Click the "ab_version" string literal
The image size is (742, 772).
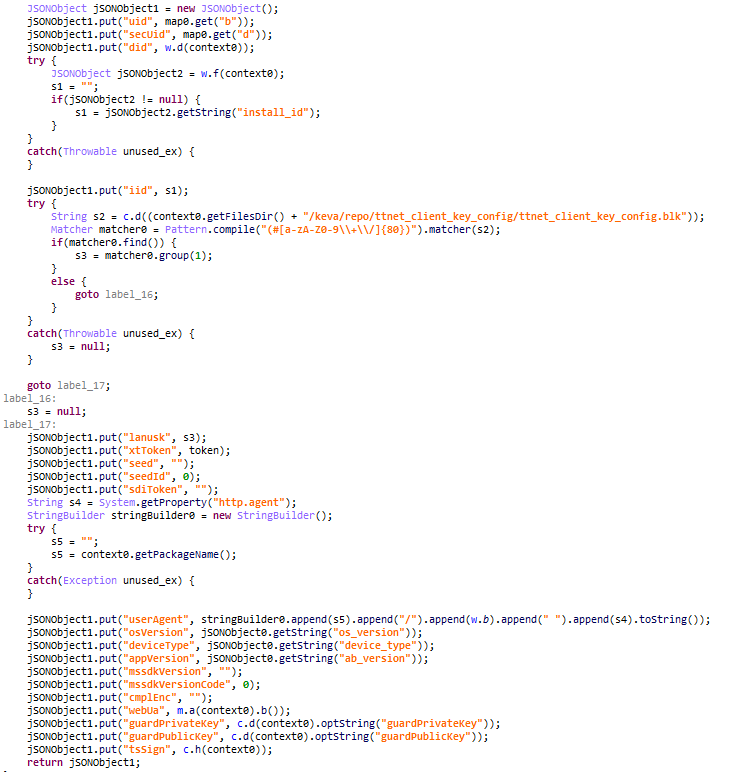pyautogui.click(x=376, y=658)
